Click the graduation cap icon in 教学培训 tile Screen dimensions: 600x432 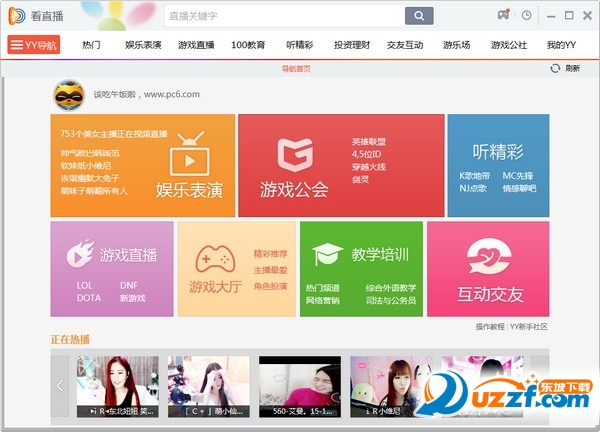(327, 254)
